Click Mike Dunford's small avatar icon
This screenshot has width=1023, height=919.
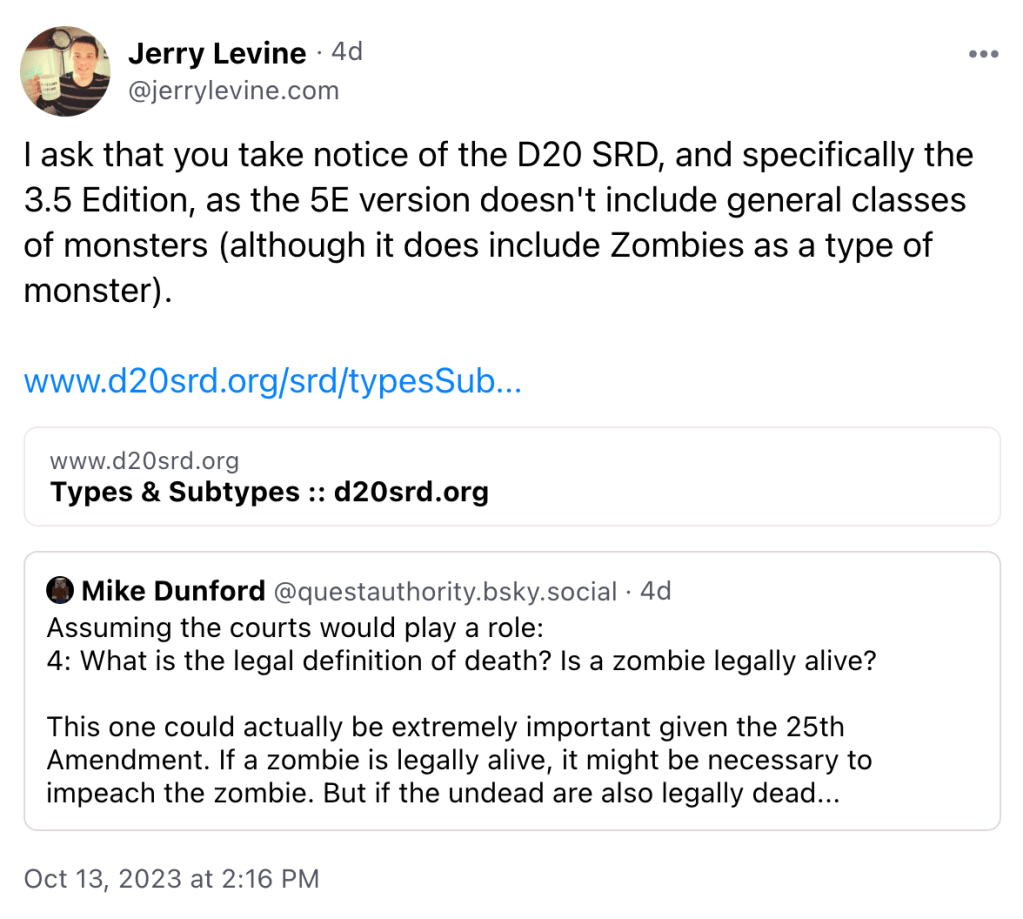click(x=60, y=591)
